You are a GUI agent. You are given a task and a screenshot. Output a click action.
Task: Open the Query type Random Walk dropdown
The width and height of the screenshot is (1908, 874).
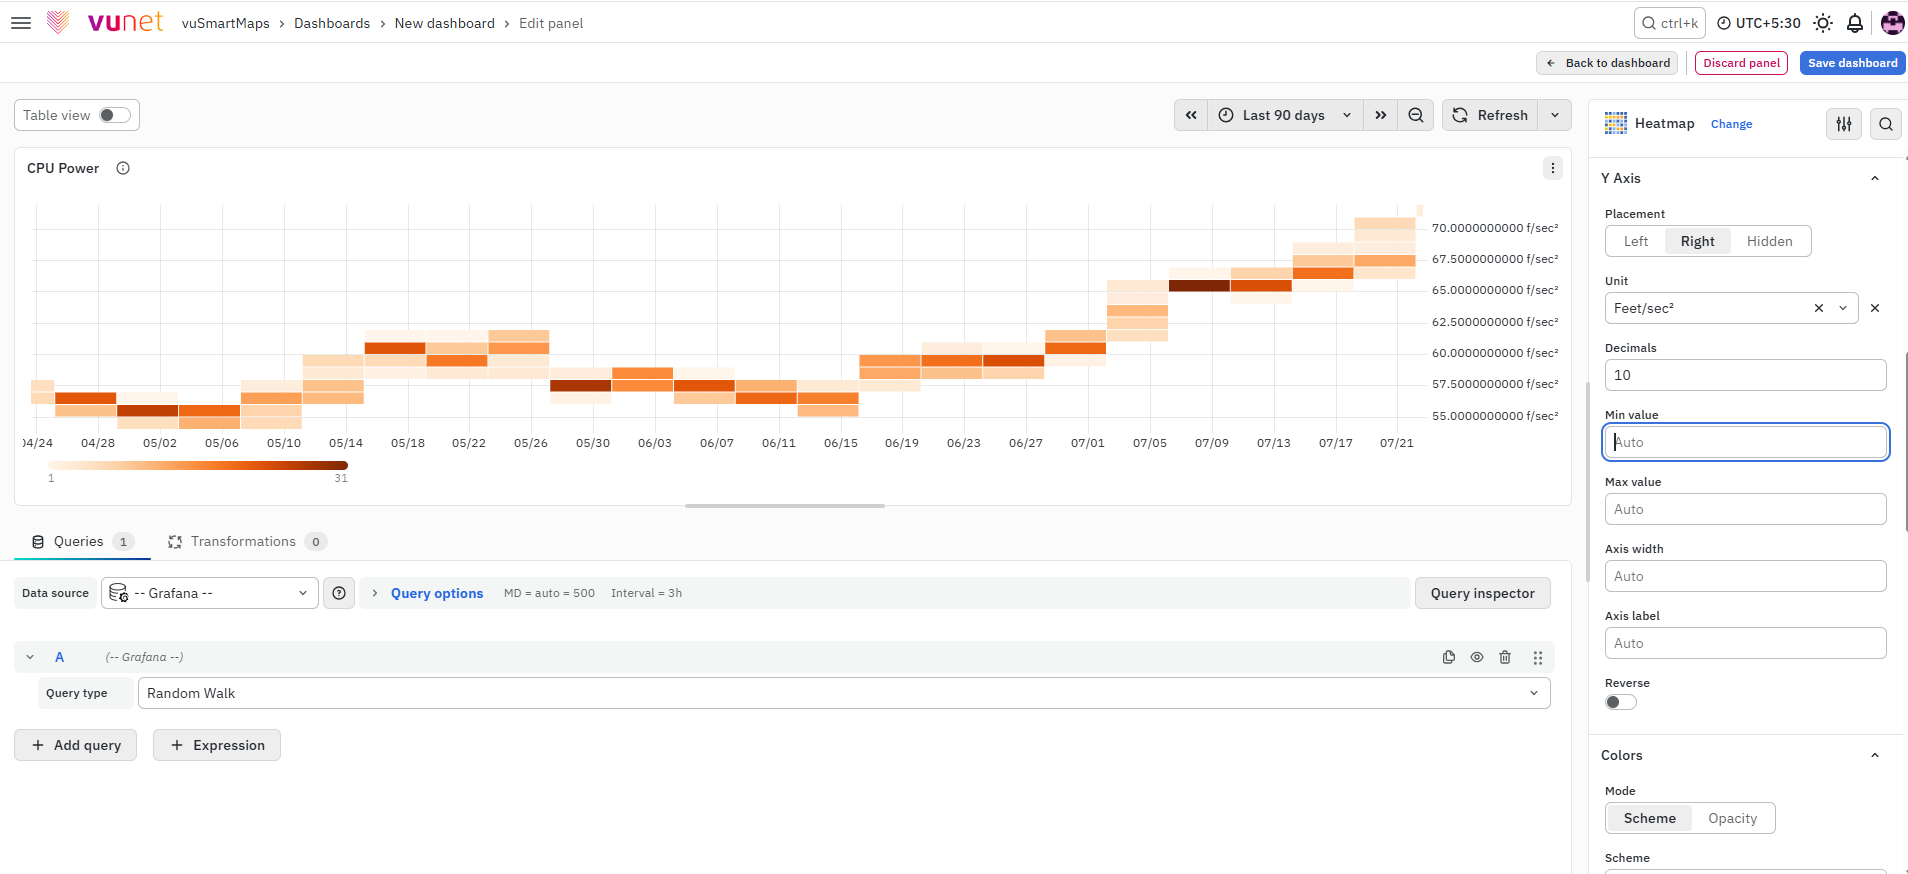[x=844, y=693]
